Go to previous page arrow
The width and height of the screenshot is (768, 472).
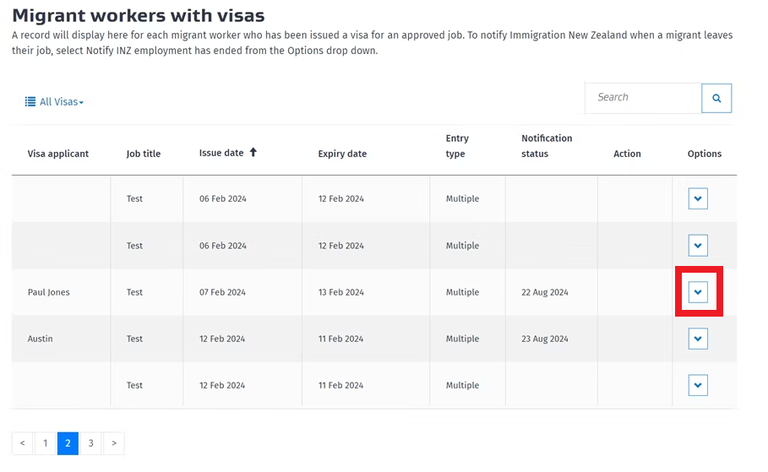(23, 443)
